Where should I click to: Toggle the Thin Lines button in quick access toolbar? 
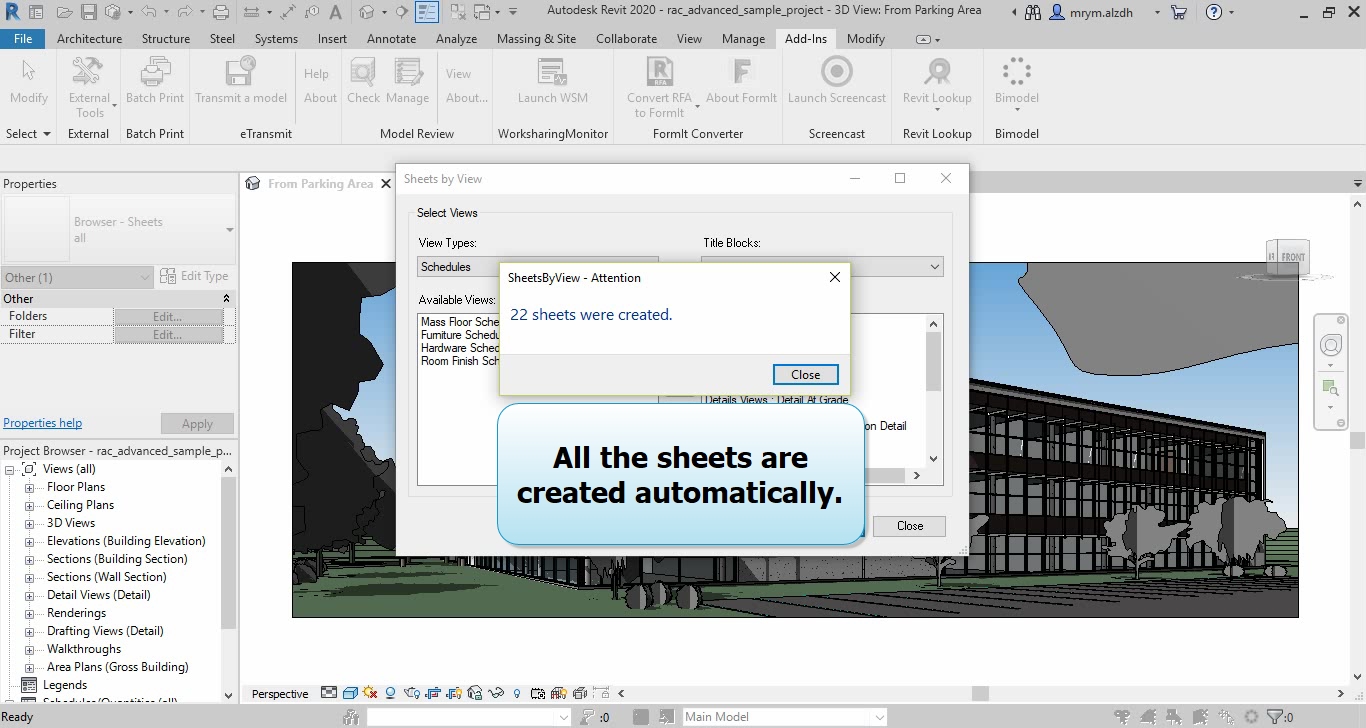coord(427,12)
